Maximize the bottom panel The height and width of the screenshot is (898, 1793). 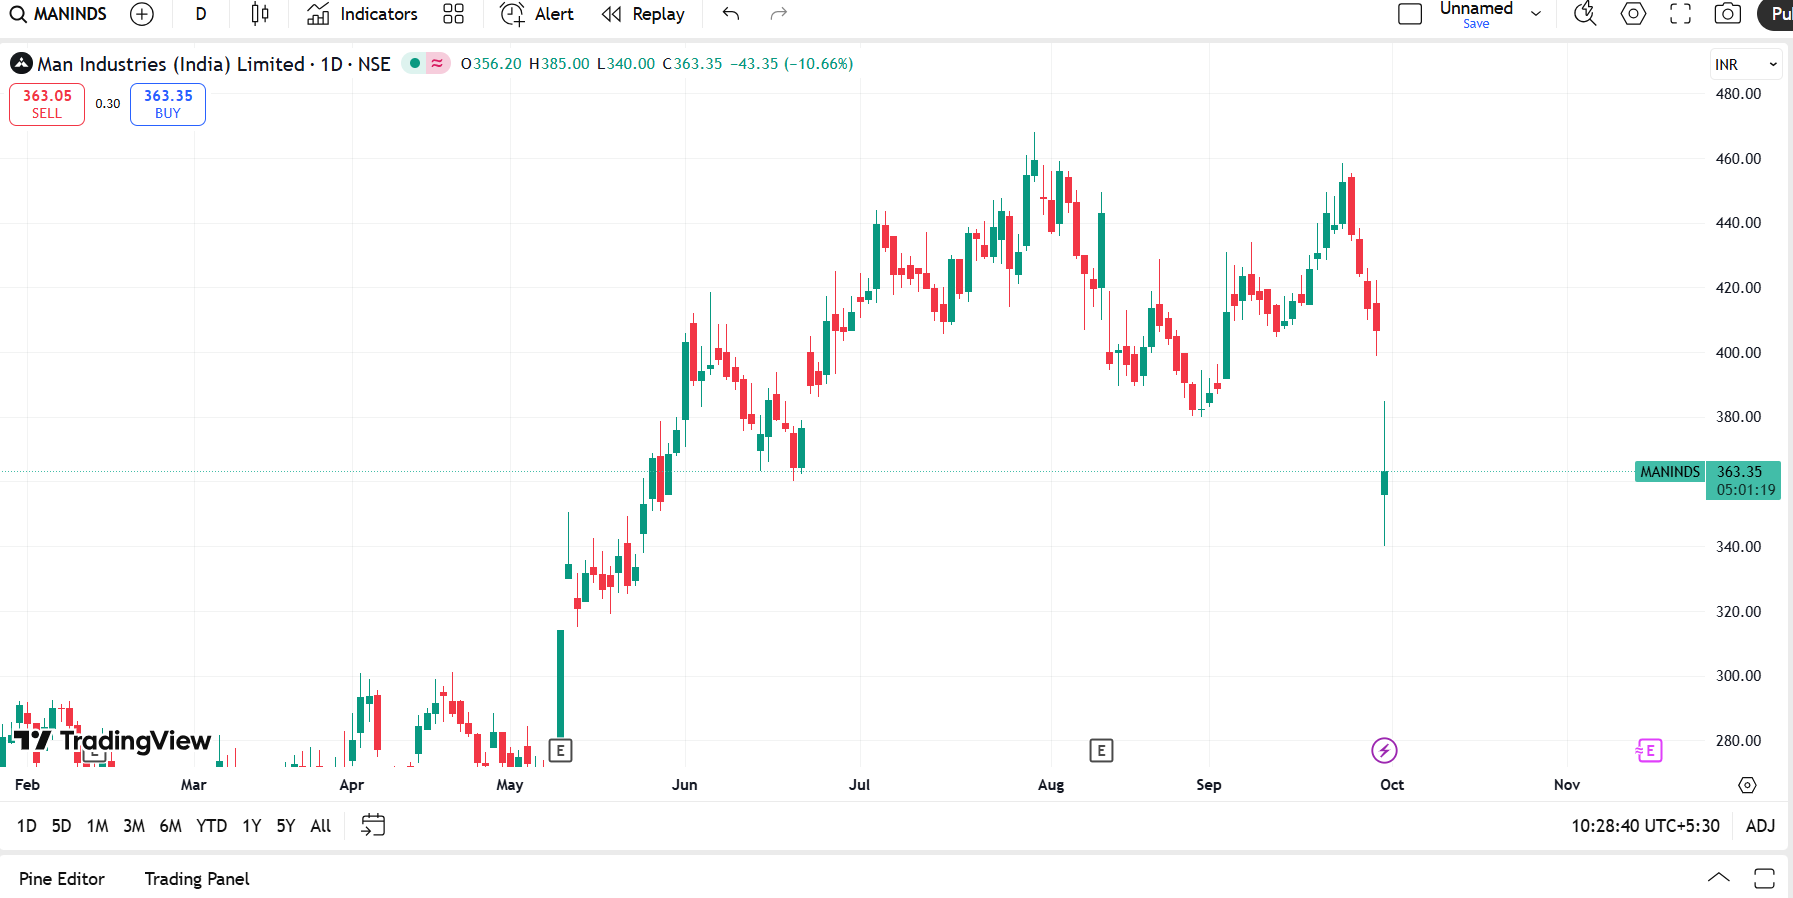(1764, 878)
